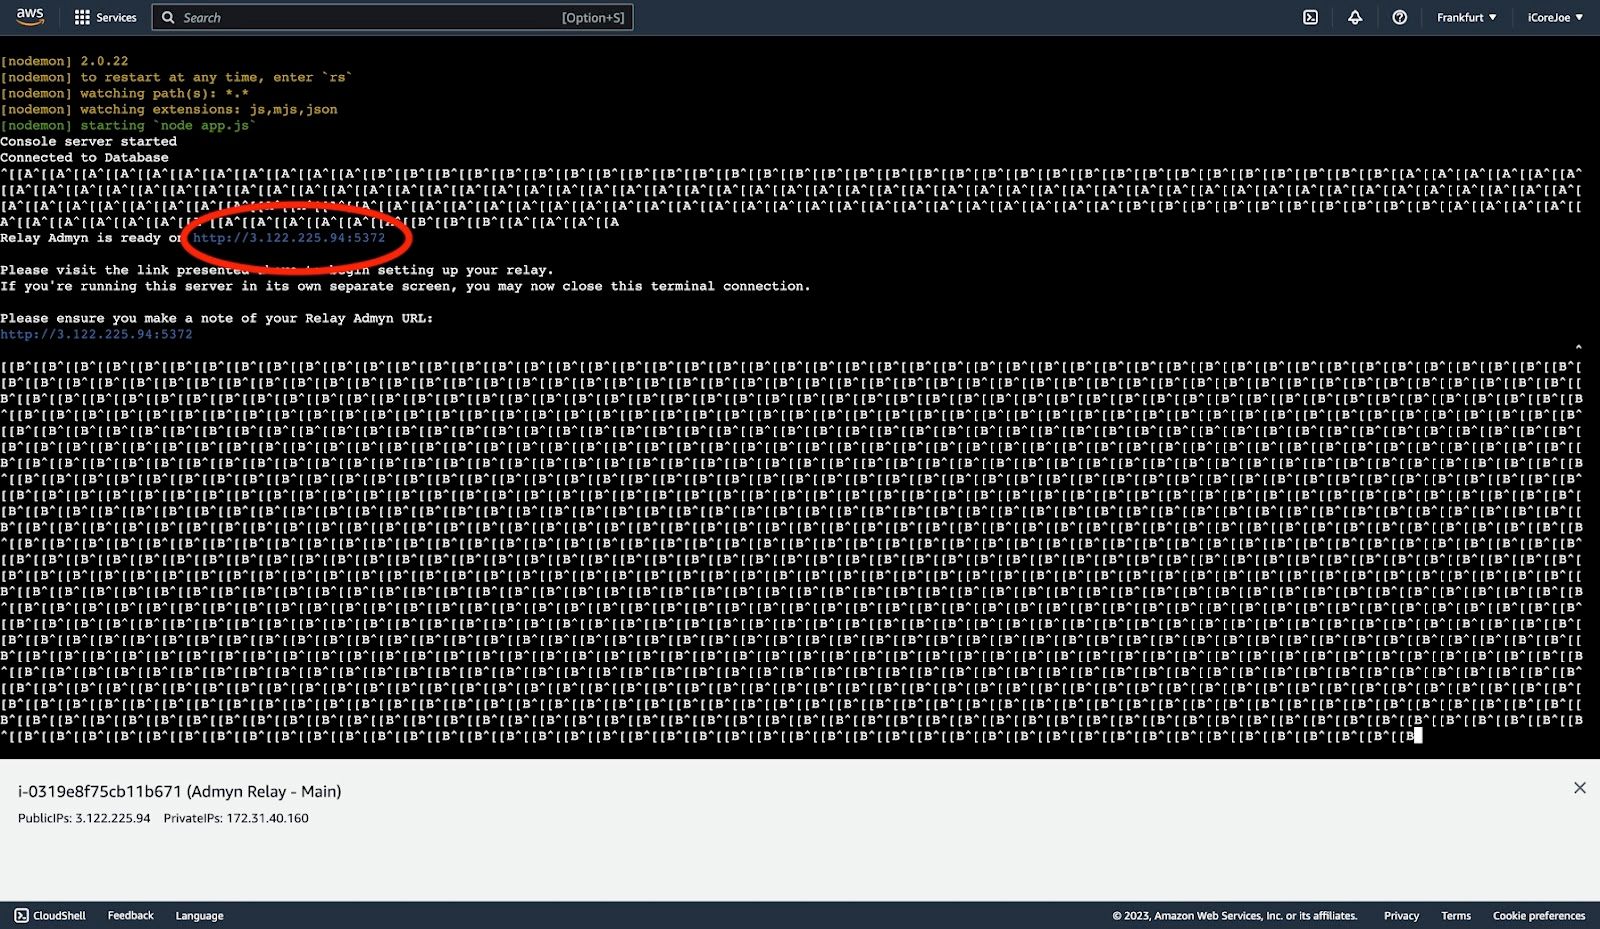Click the PrivateIPs 172.31.40.160 text
1600x929 pixels.
point(236,818)
